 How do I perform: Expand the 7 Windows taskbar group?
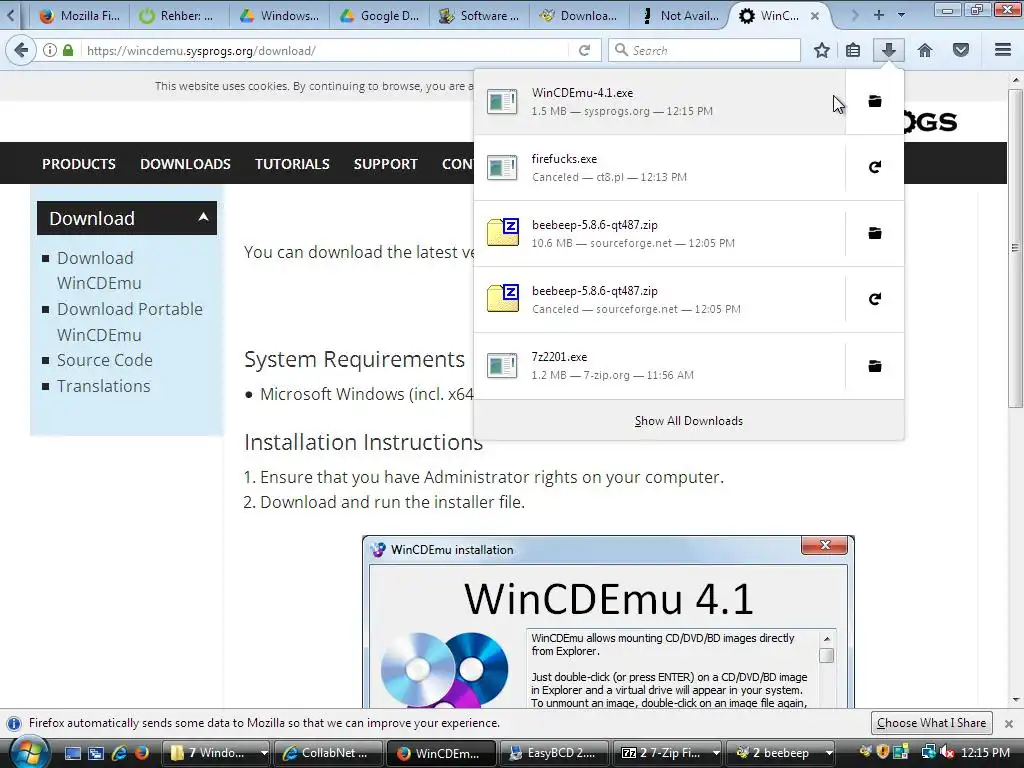click(264, 753)
